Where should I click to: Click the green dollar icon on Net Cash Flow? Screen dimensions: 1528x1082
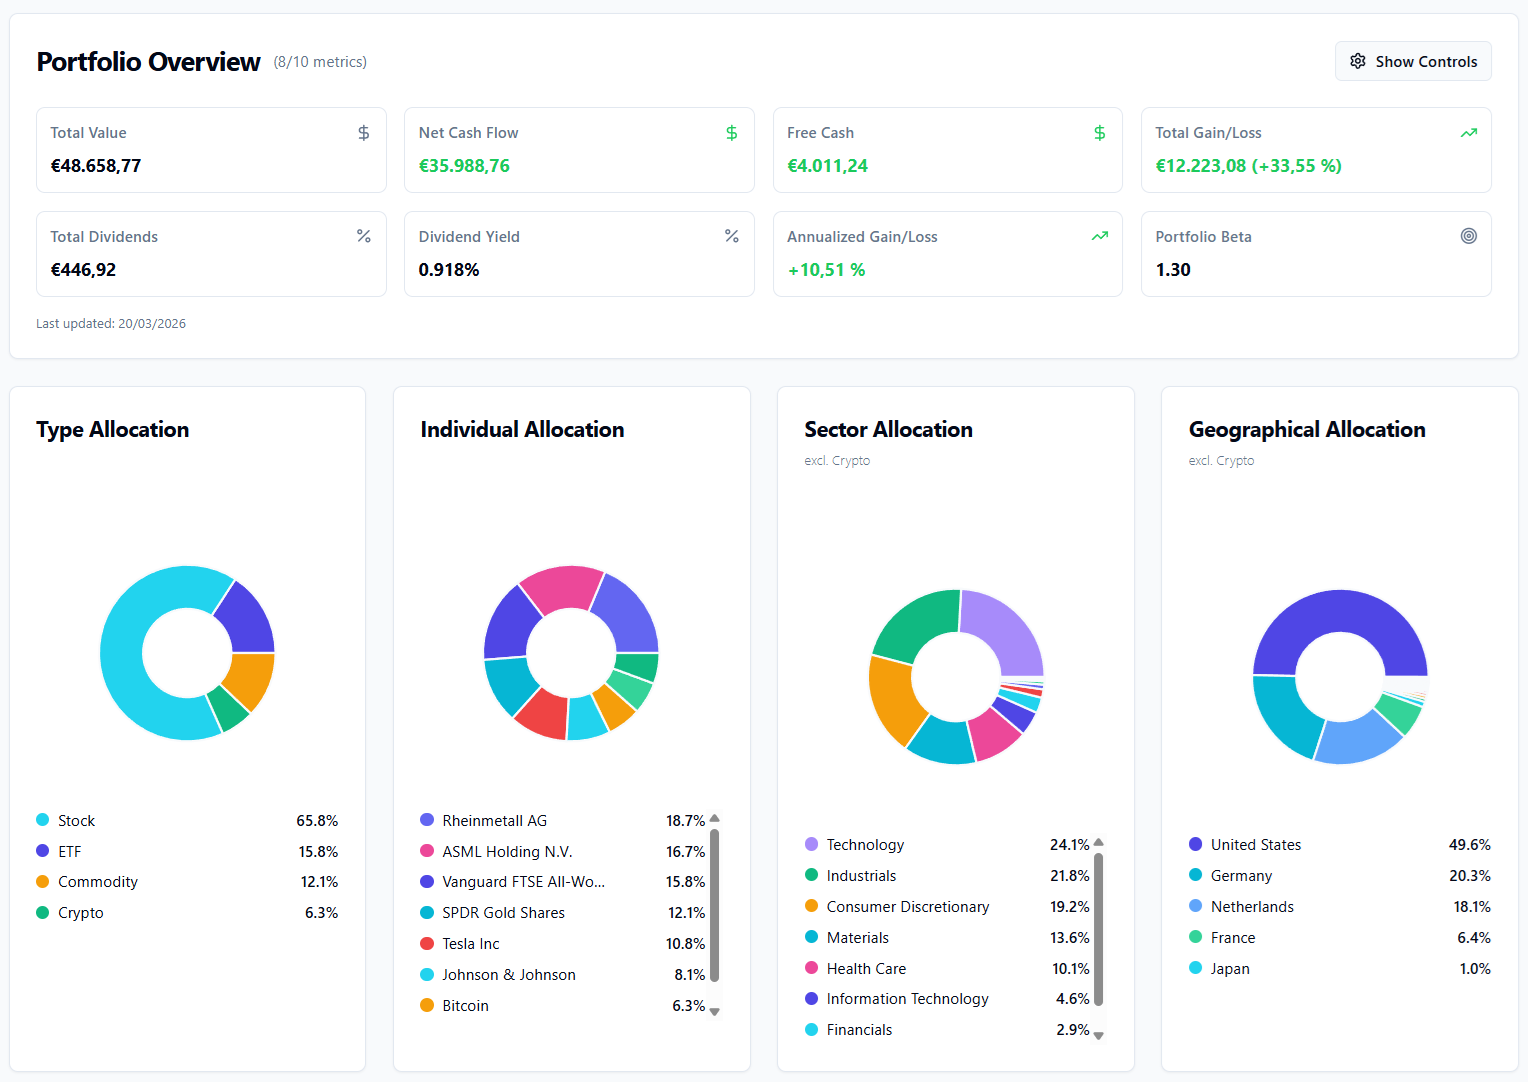pos(732,133)
